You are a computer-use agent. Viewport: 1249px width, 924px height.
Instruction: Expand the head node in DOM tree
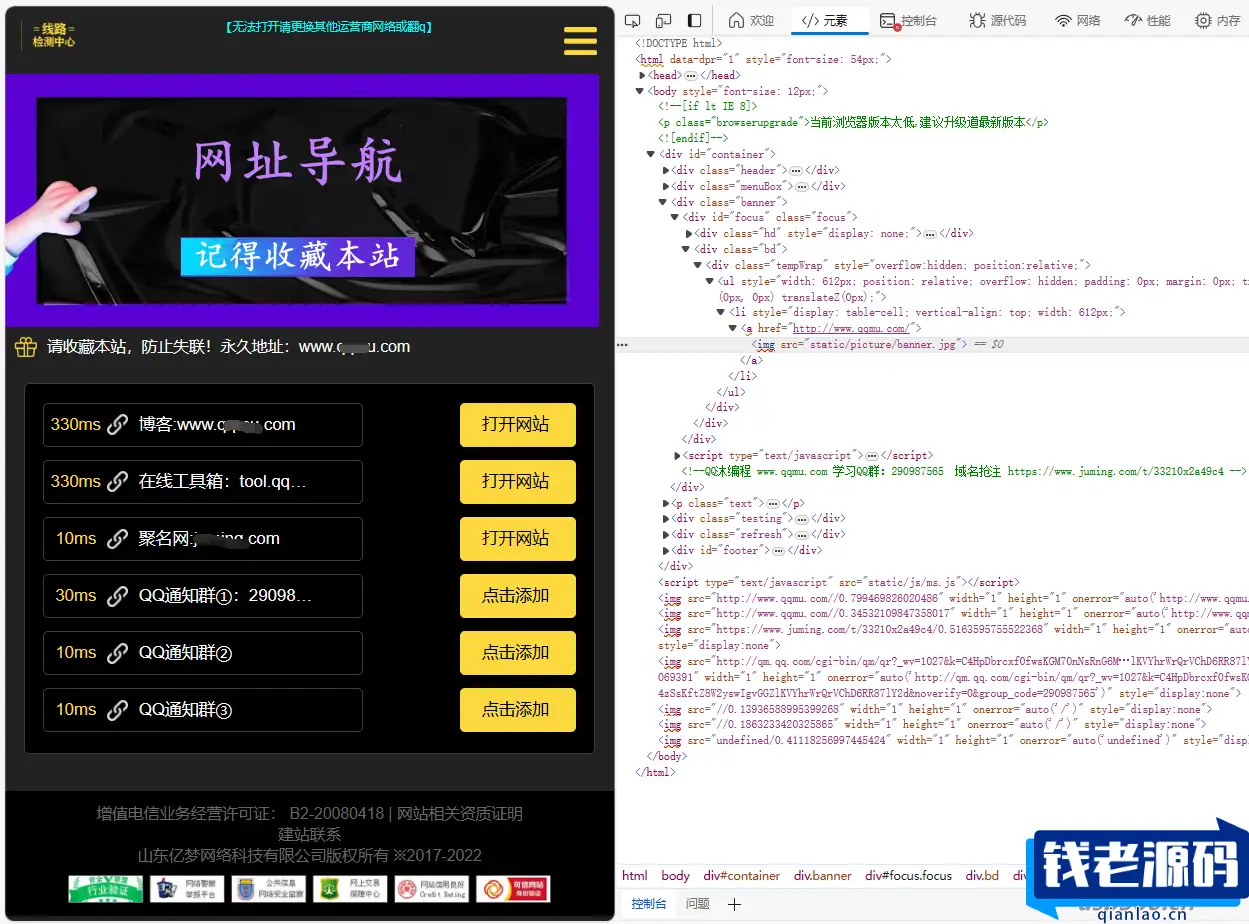[642, 75]
